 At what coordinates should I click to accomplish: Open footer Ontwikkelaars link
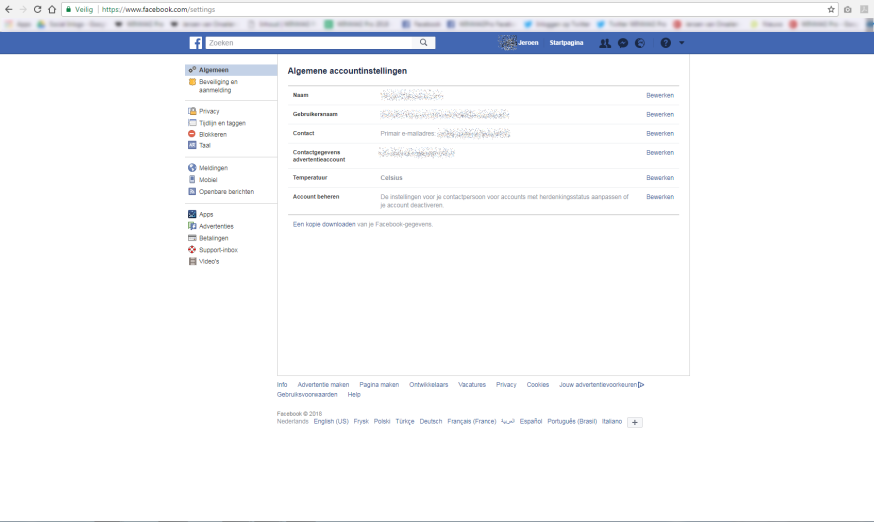[x=429, y=385]
